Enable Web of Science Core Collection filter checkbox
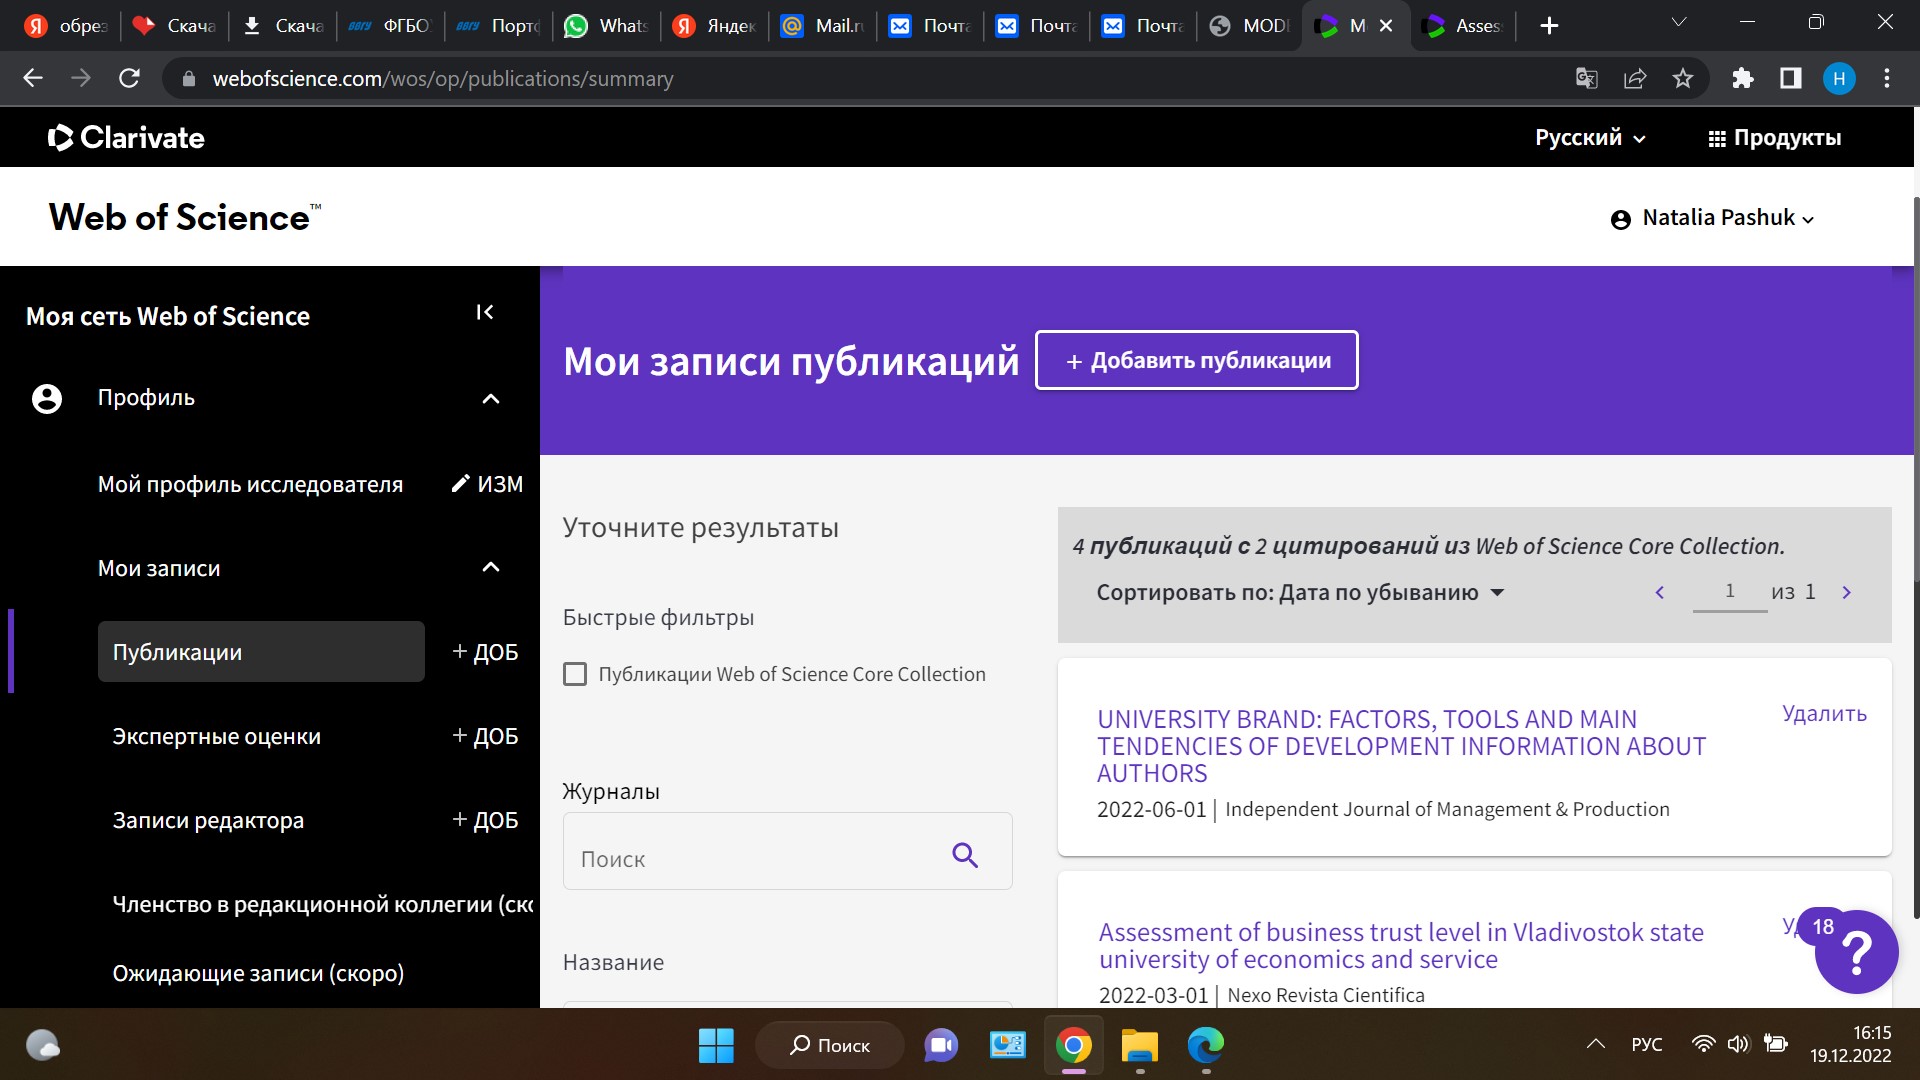This screenshot has height=1080, width=1920. (x=575, y=674)
